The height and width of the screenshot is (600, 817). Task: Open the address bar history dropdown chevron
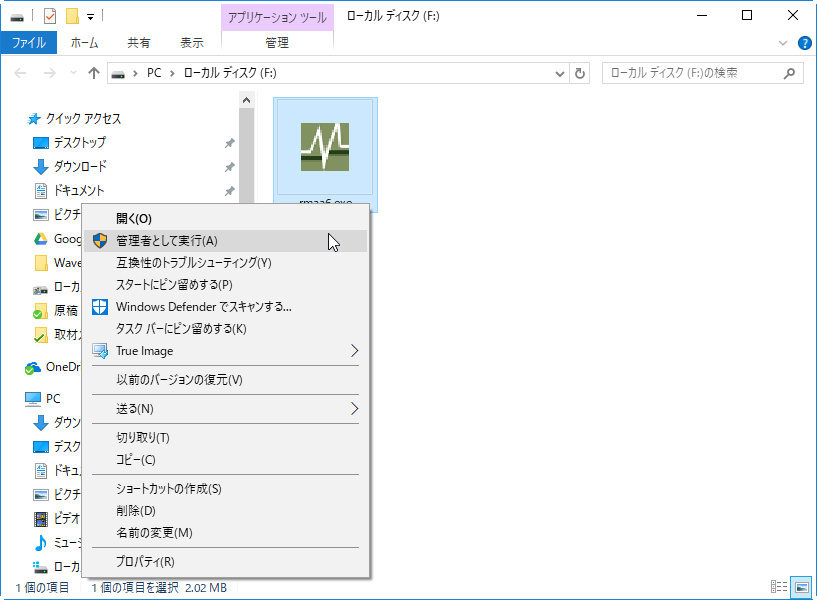coord(560,72)
